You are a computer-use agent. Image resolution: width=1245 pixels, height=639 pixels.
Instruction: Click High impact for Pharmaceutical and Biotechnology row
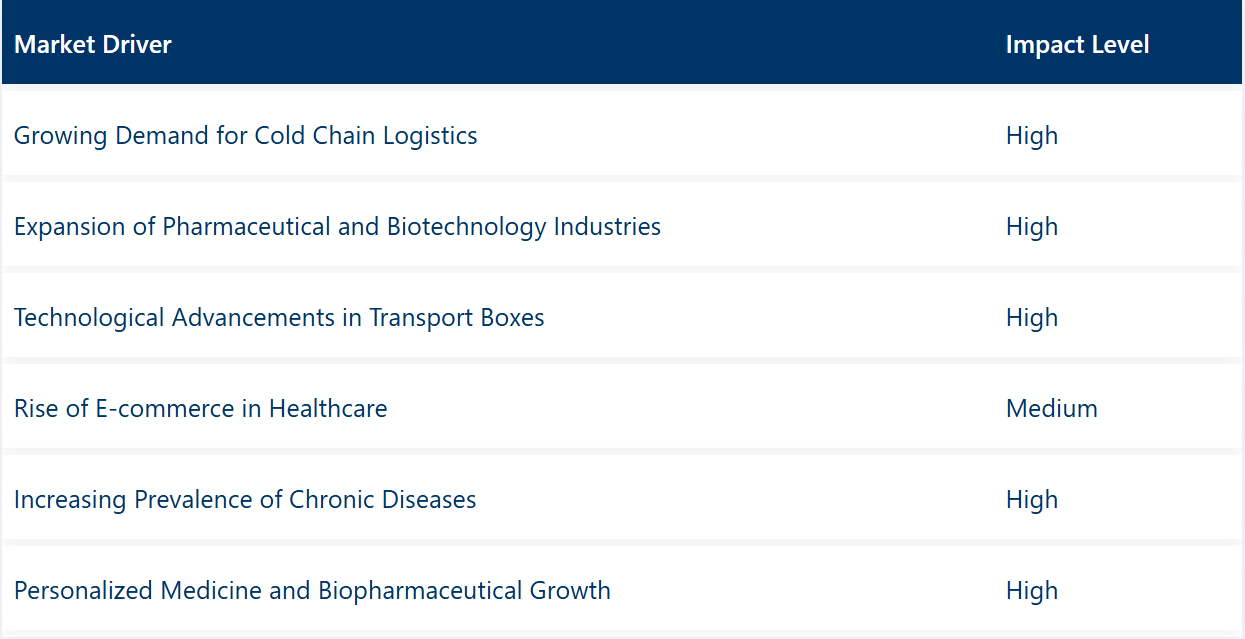coord(1032,227)
